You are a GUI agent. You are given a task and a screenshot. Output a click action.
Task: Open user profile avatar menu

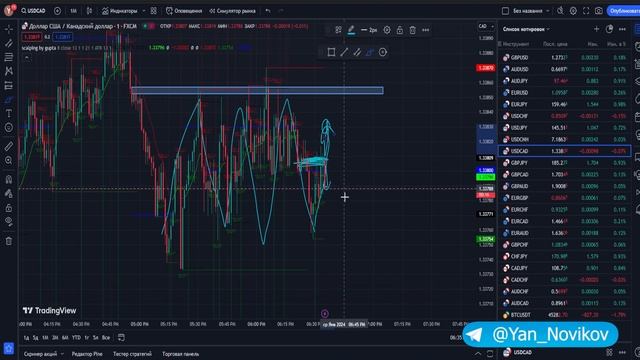pos(9,10)
